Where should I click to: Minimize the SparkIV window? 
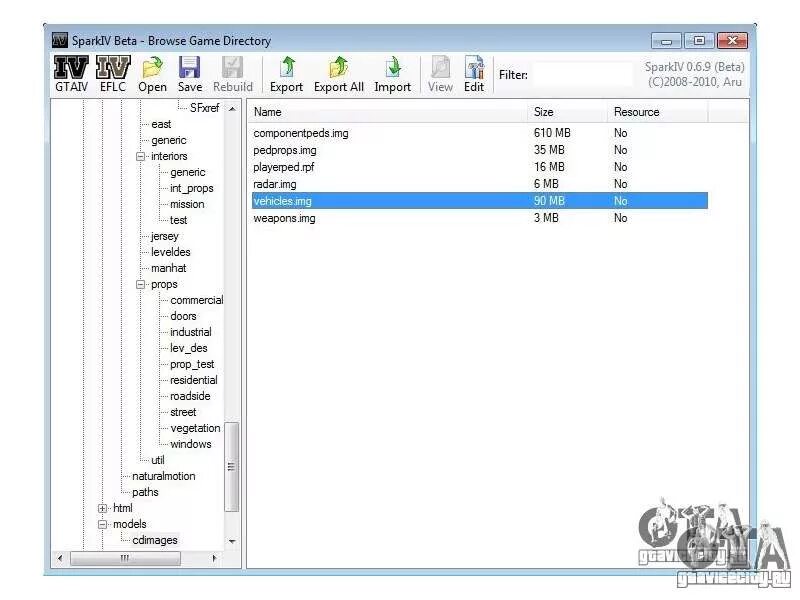coord(666,41)
